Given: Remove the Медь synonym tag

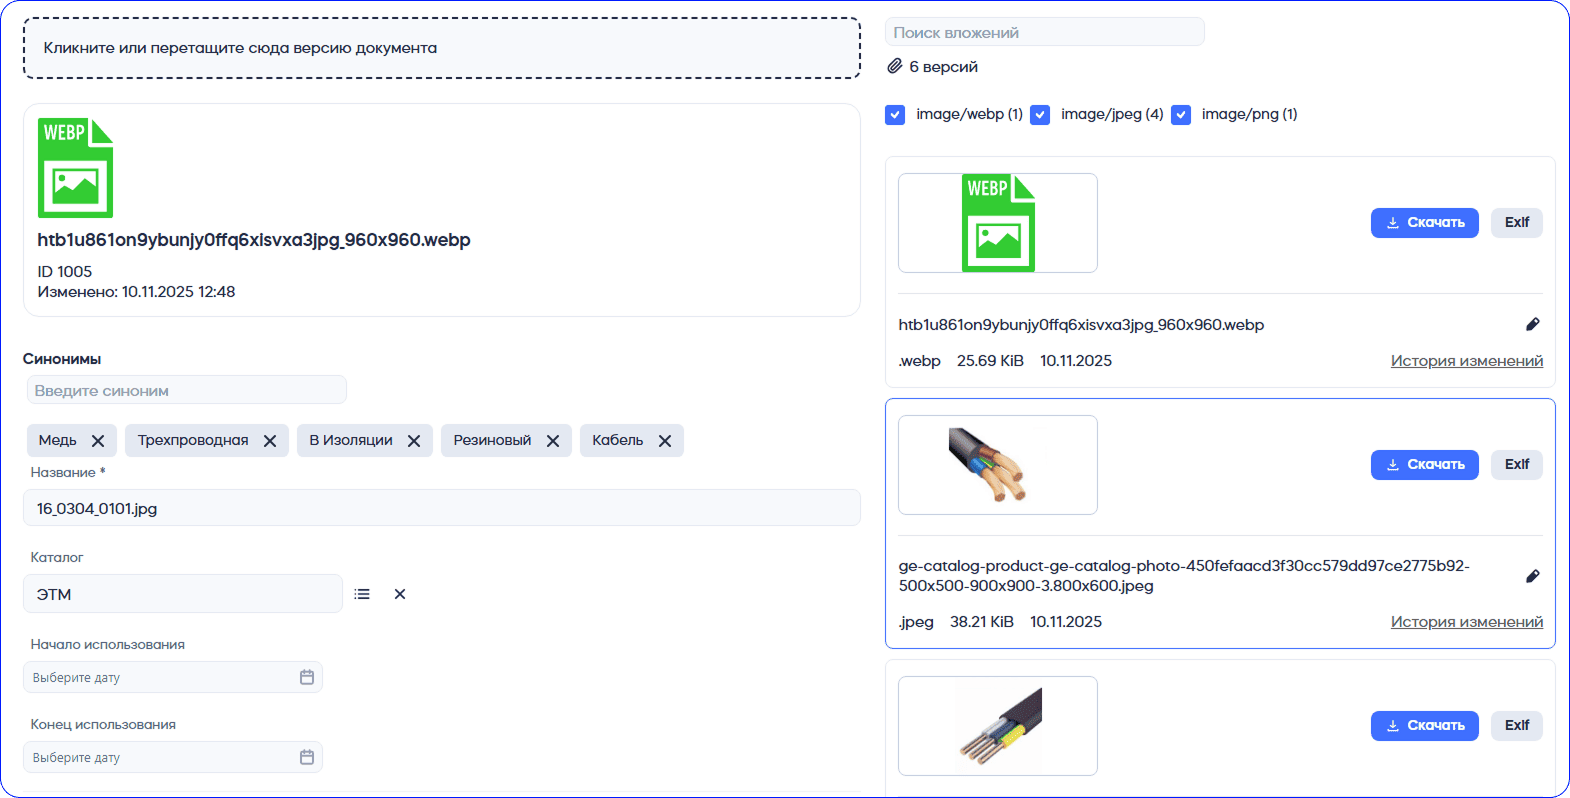Looking at the screenshot, I should point(98,441).
